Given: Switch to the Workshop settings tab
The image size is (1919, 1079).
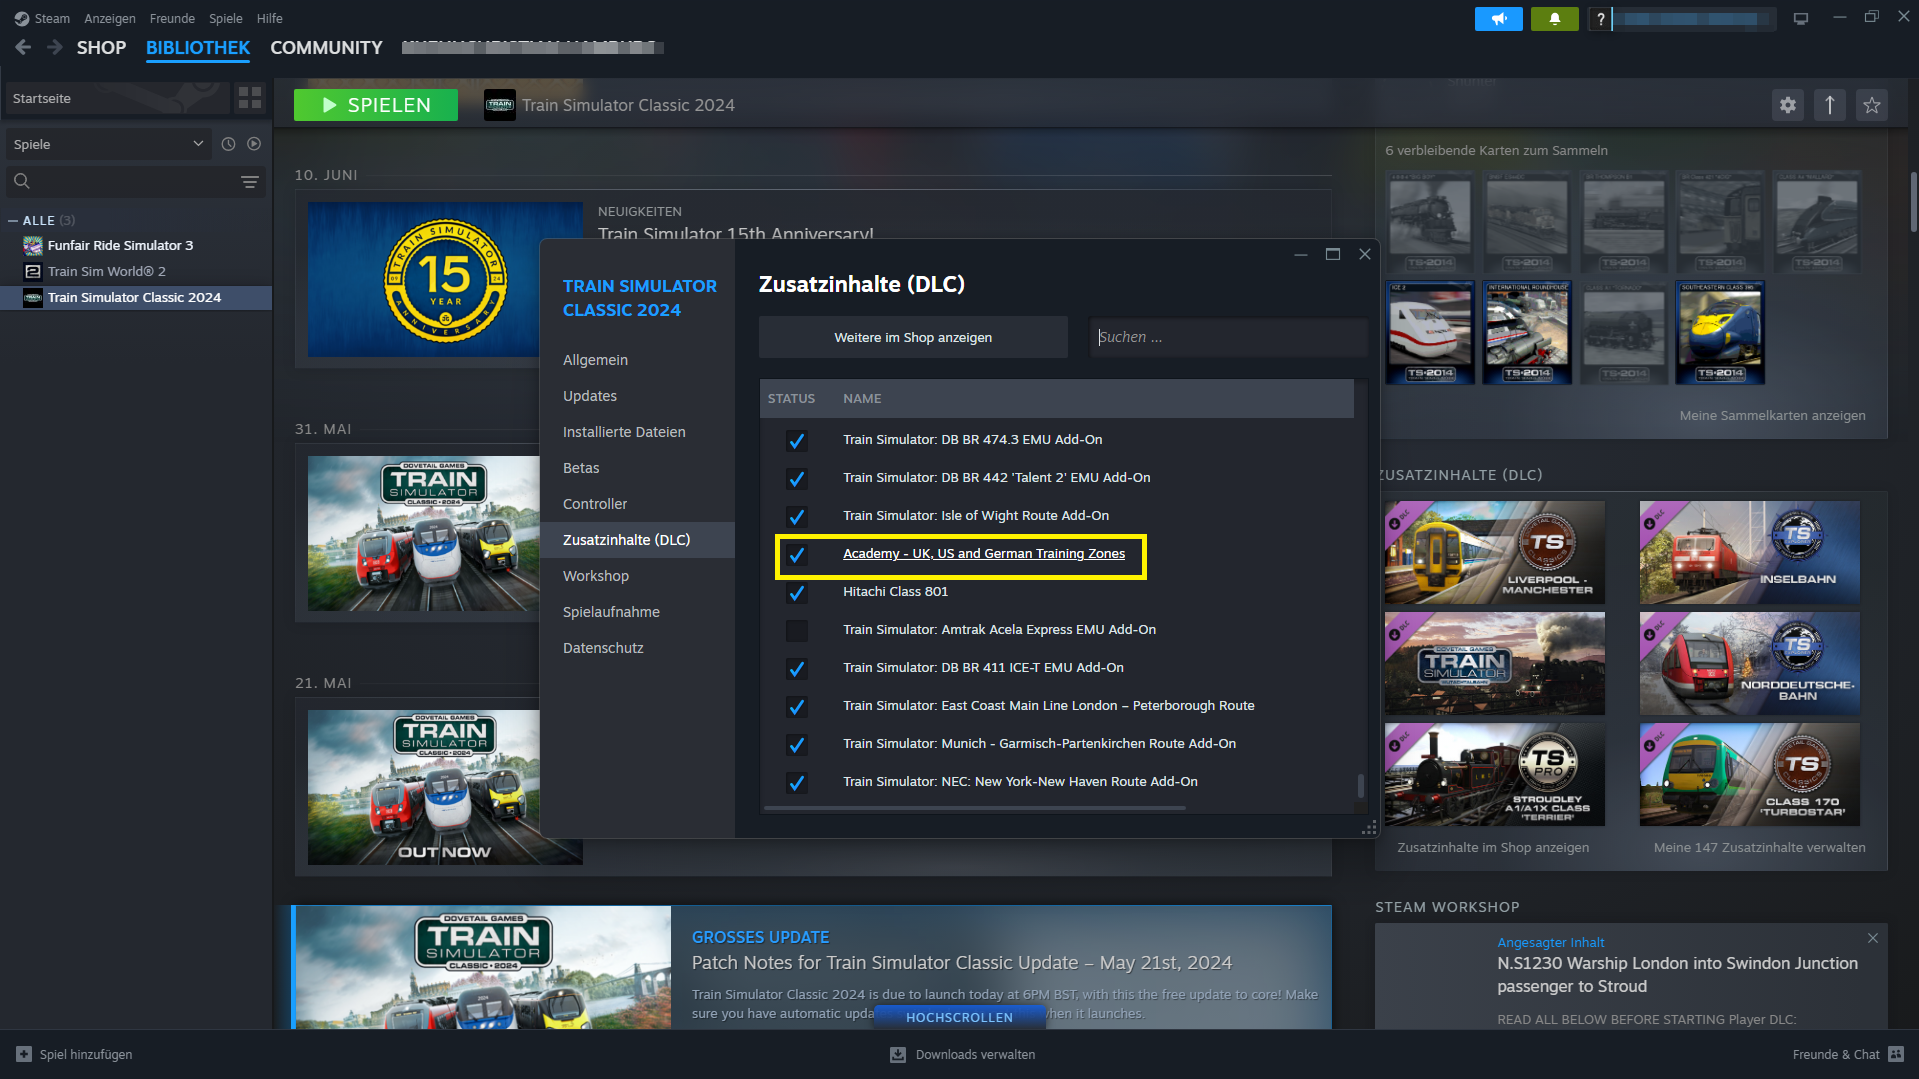Looking at the screenshot, I should (x=595, y=576).
